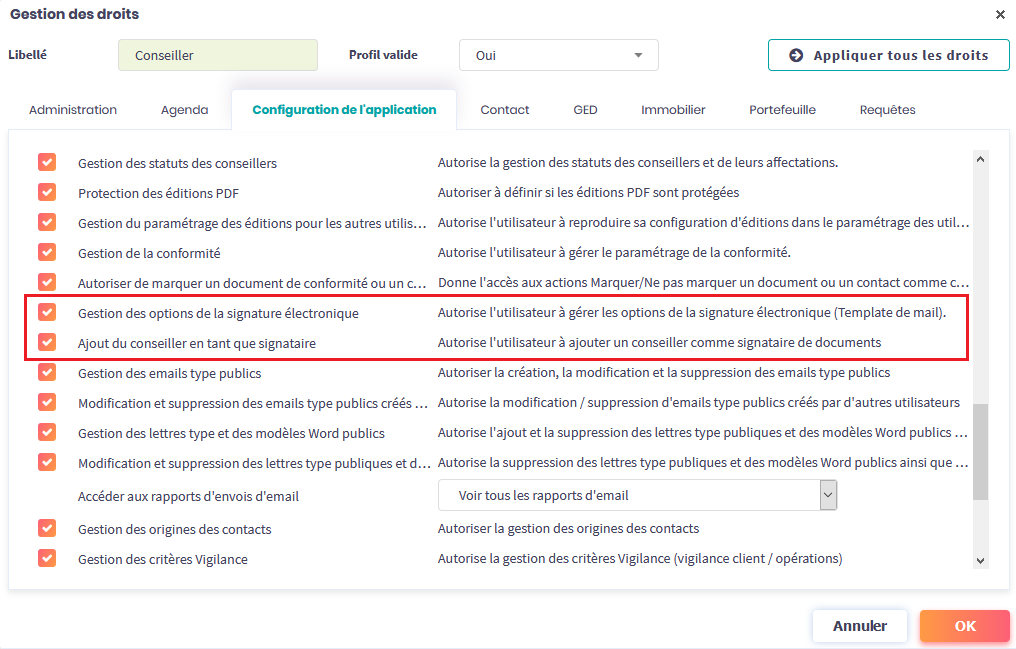Toggle Gestion des options de la signature électronique
The width and height of the screenshot is (1016, 649).
pyautogui.click(x=47, y=312)
